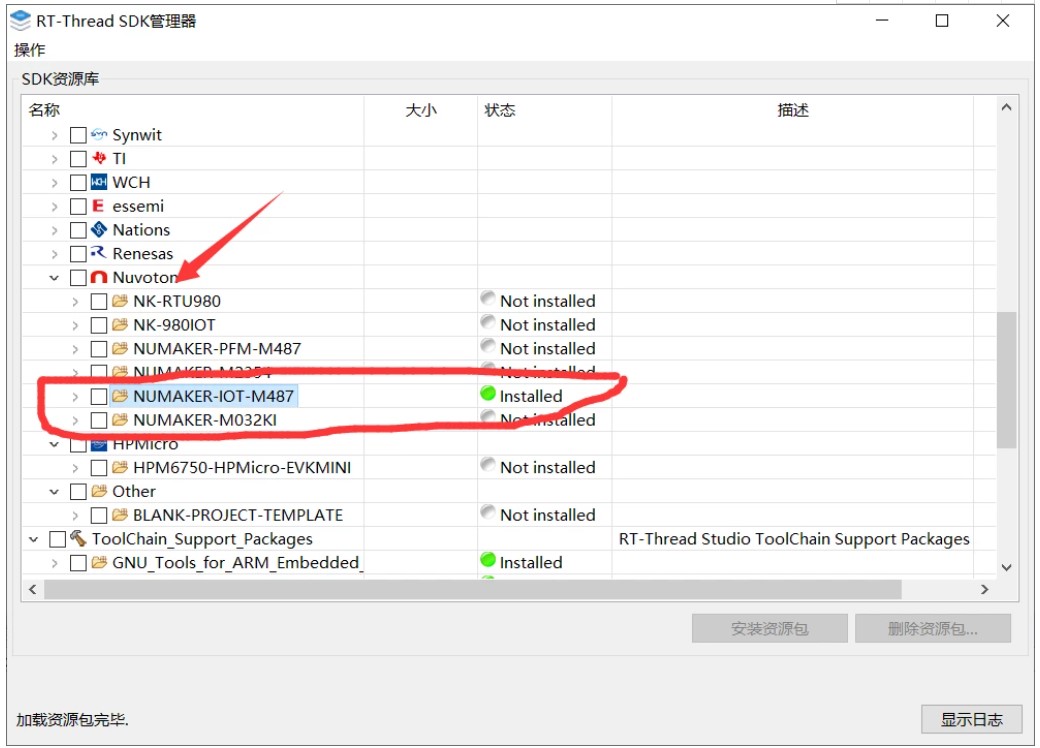1040x748 pixels.
Task: Enable the Nuvoton vendor checkbox
Action: pos(78,278)
